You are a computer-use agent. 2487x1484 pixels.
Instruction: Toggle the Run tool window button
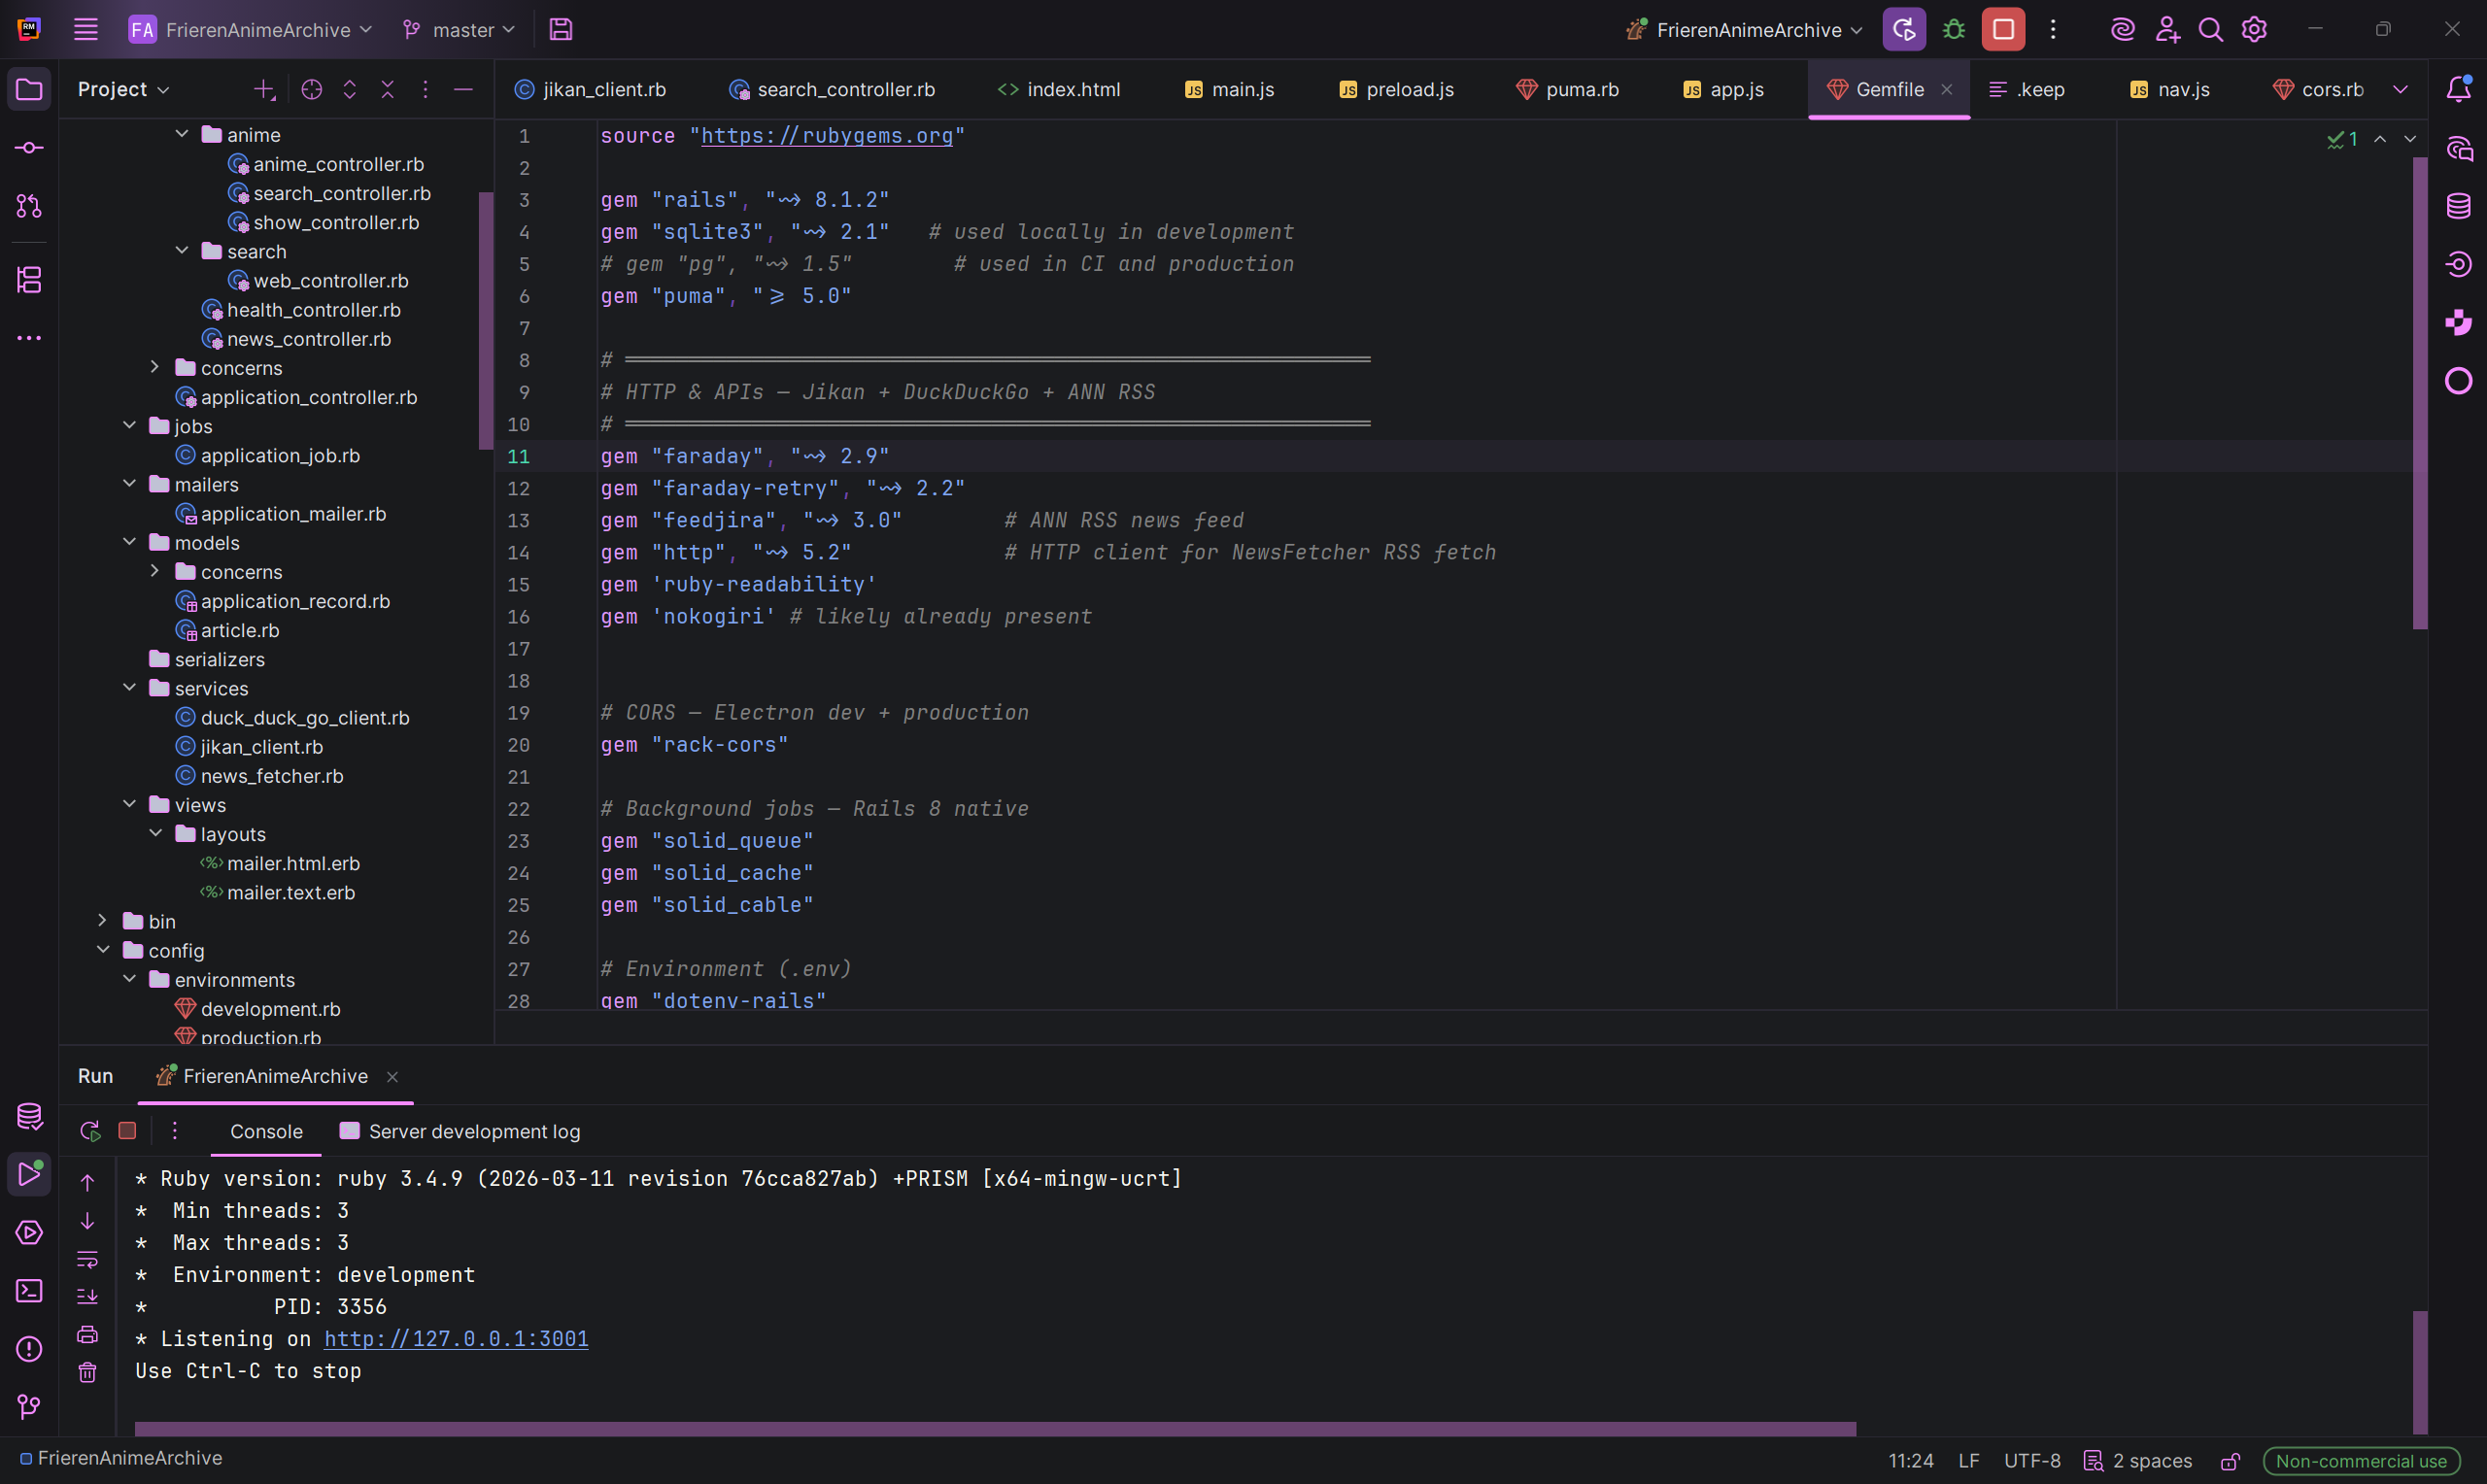[29, 1174]
